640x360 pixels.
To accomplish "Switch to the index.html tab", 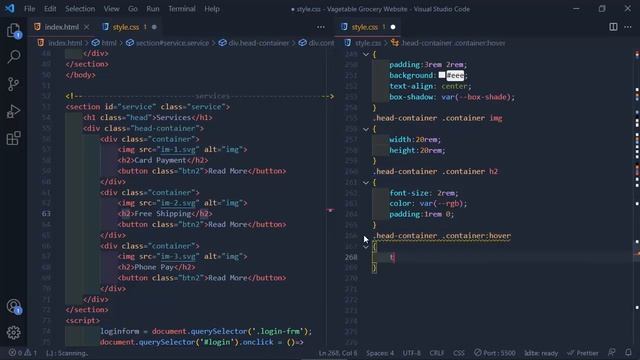I will pos(62,27).
